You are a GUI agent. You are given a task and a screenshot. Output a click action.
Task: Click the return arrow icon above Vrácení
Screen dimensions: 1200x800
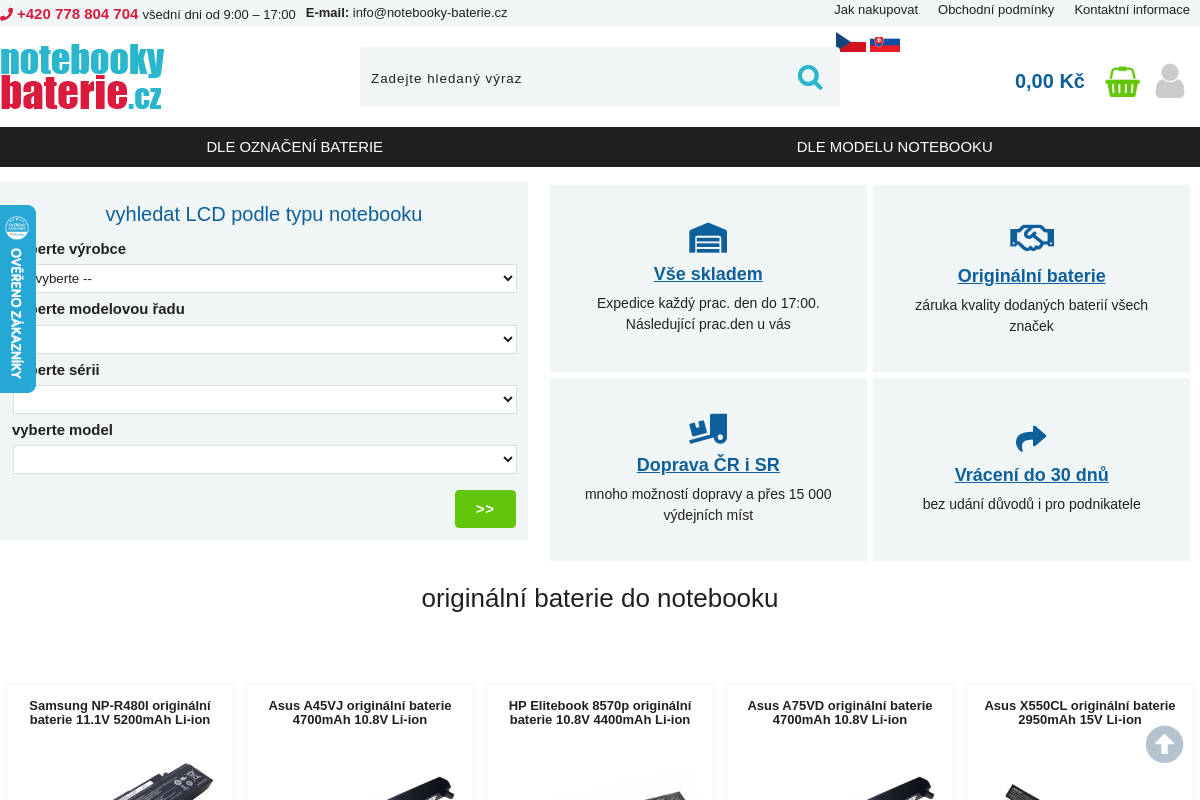point(1031,438)
